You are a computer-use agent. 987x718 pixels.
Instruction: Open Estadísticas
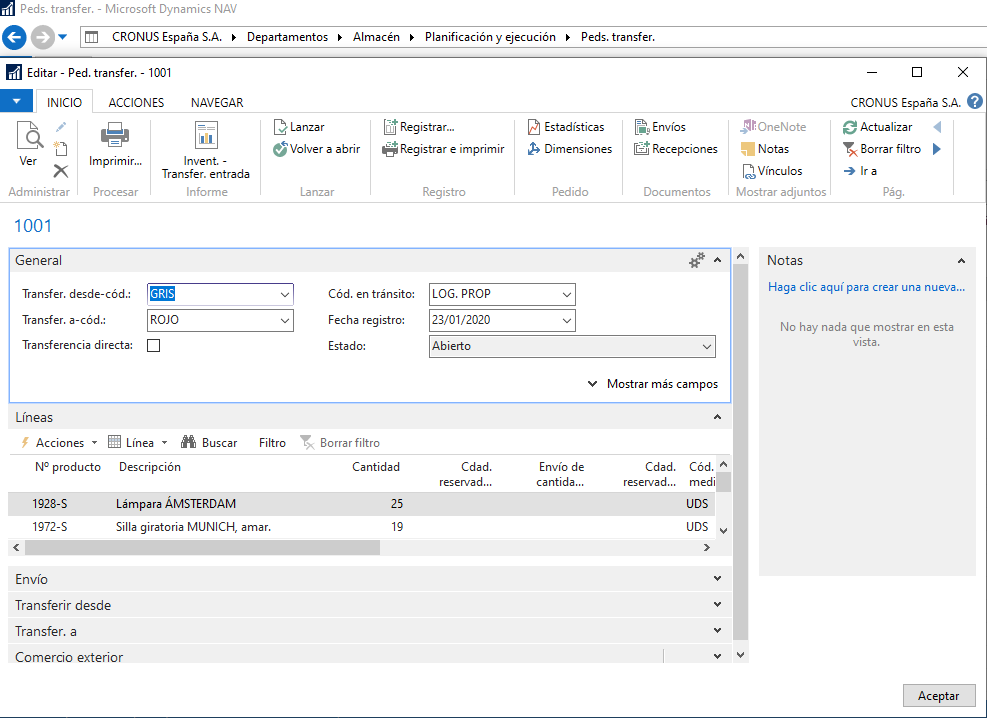click(x=566, y=127)
